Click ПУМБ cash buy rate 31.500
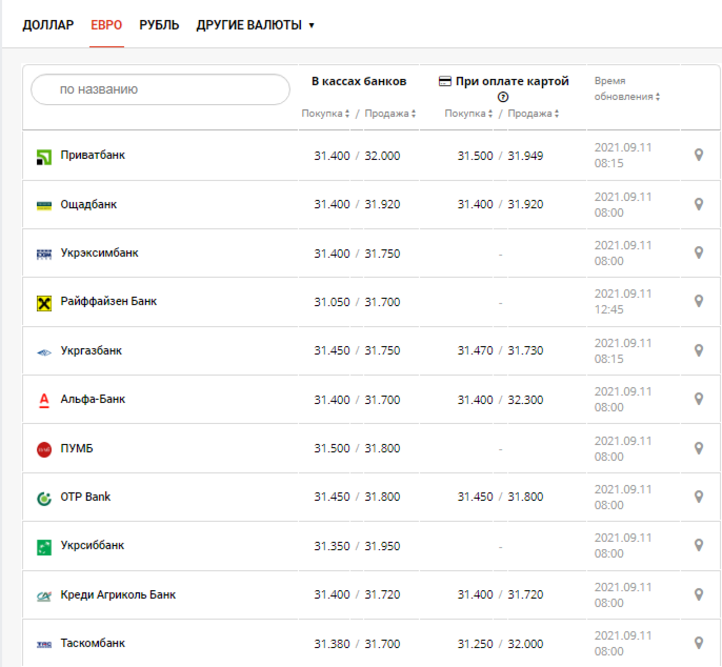The height and width of the screenshot is (667, 722). 332,448
